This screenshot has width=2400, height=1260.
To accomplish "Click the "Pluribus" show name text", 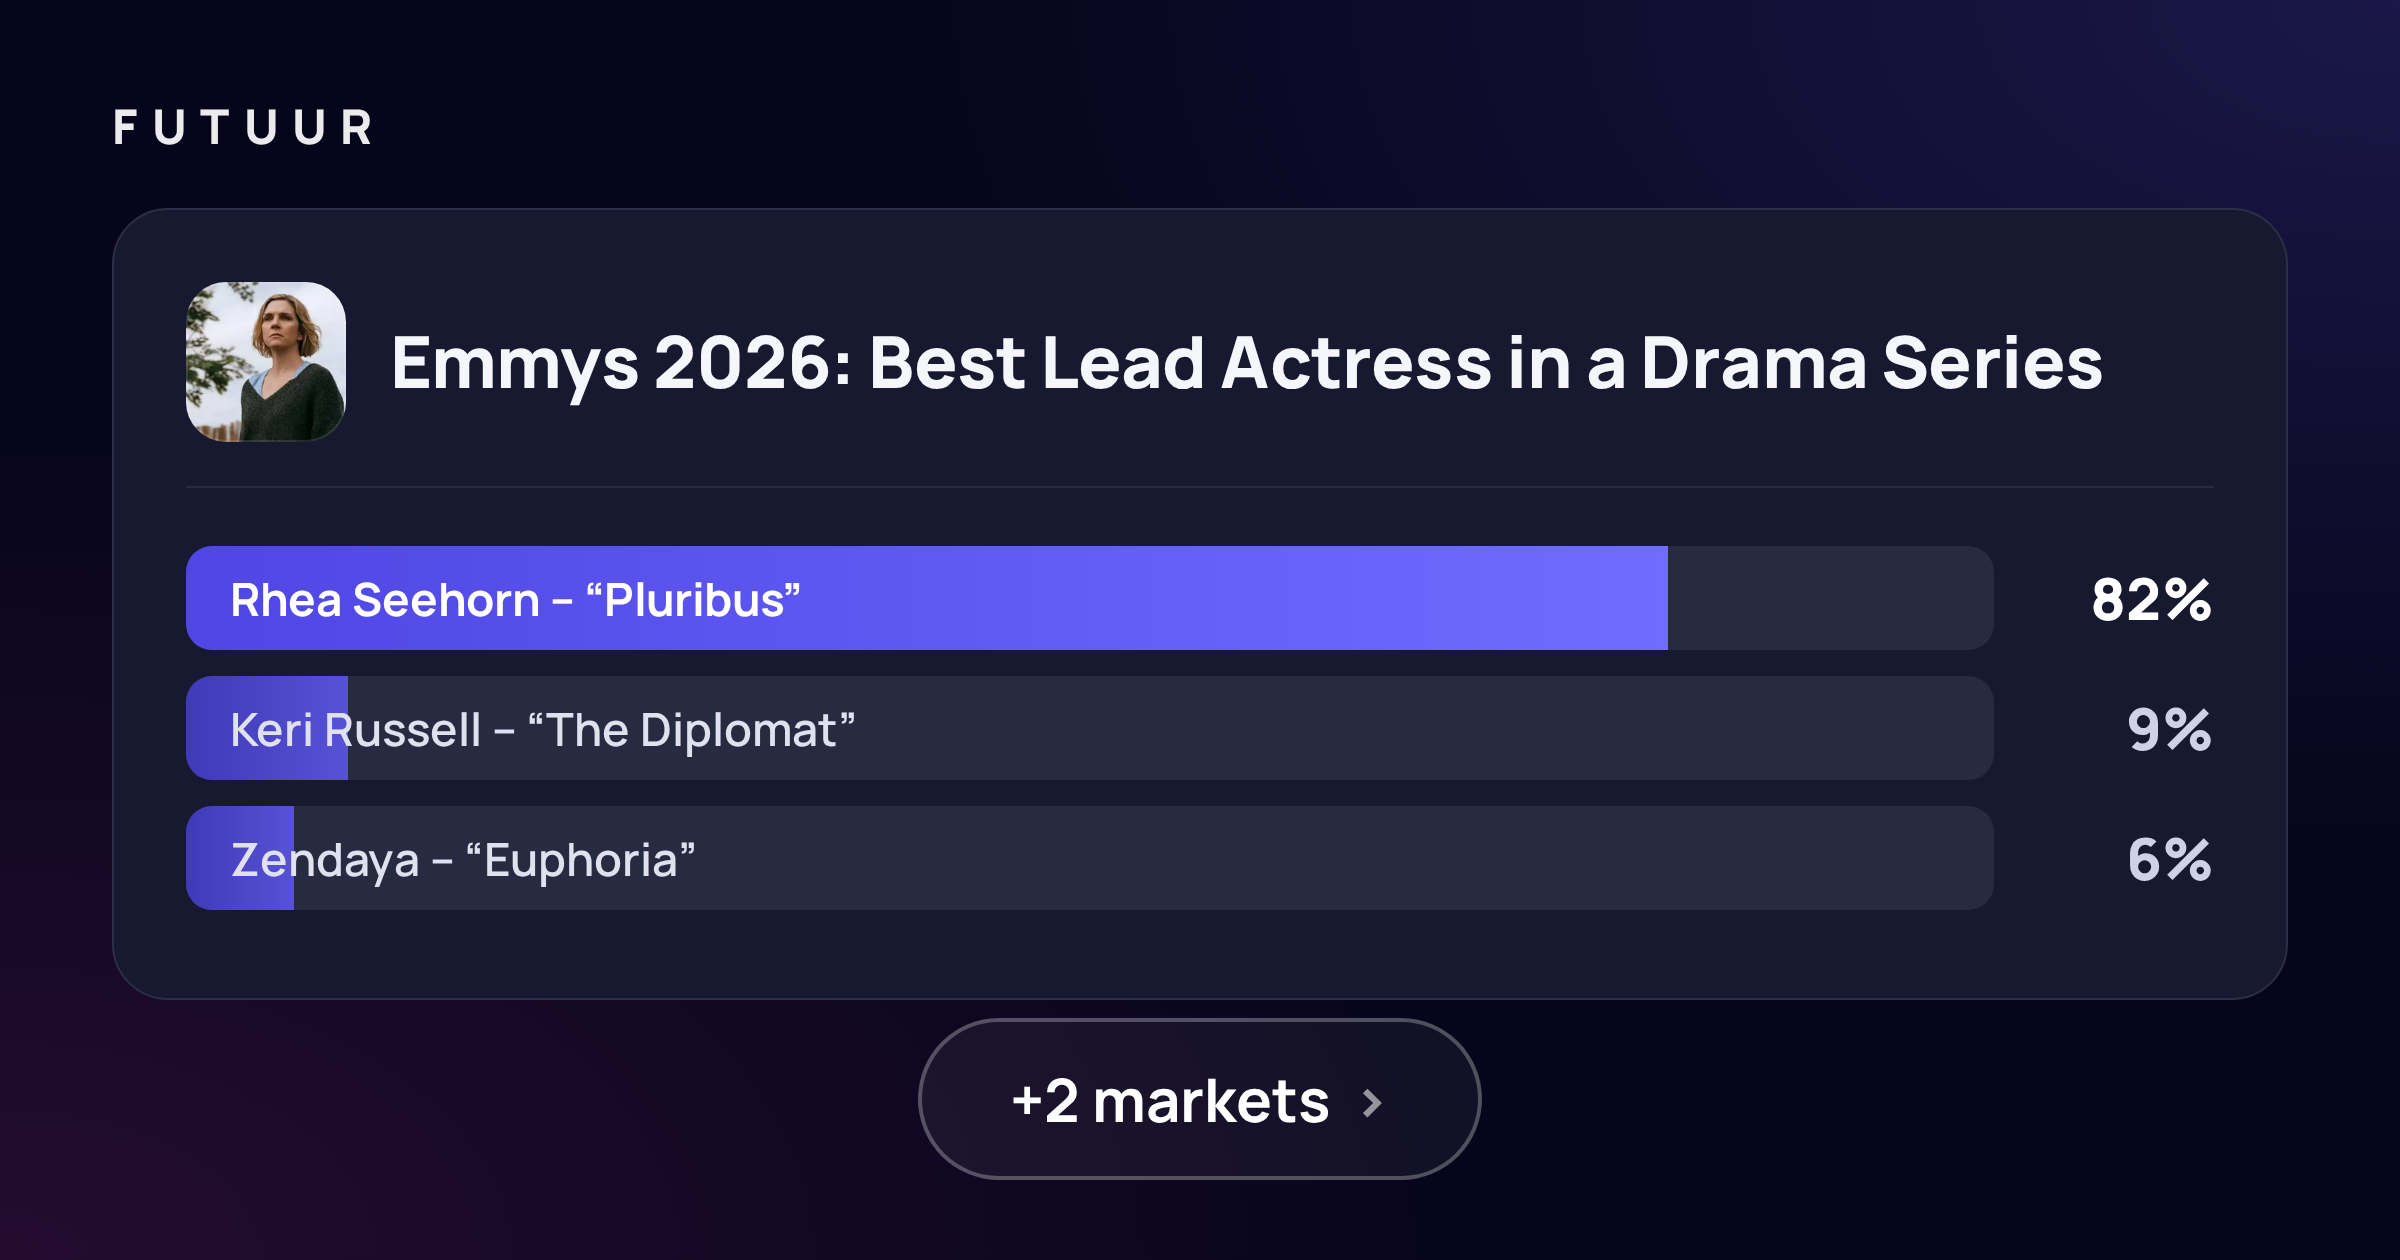I will (693, 600).
